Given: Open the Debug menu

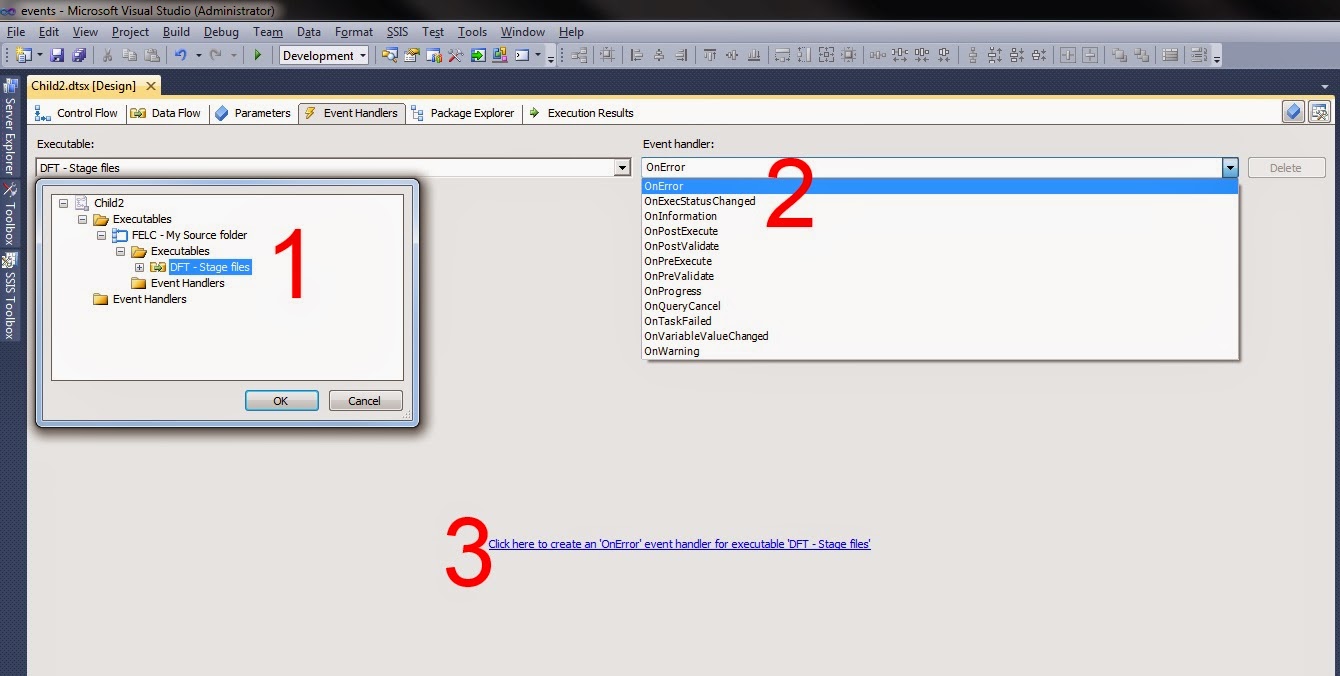Looking at the screenshot, I should (221, 32).
